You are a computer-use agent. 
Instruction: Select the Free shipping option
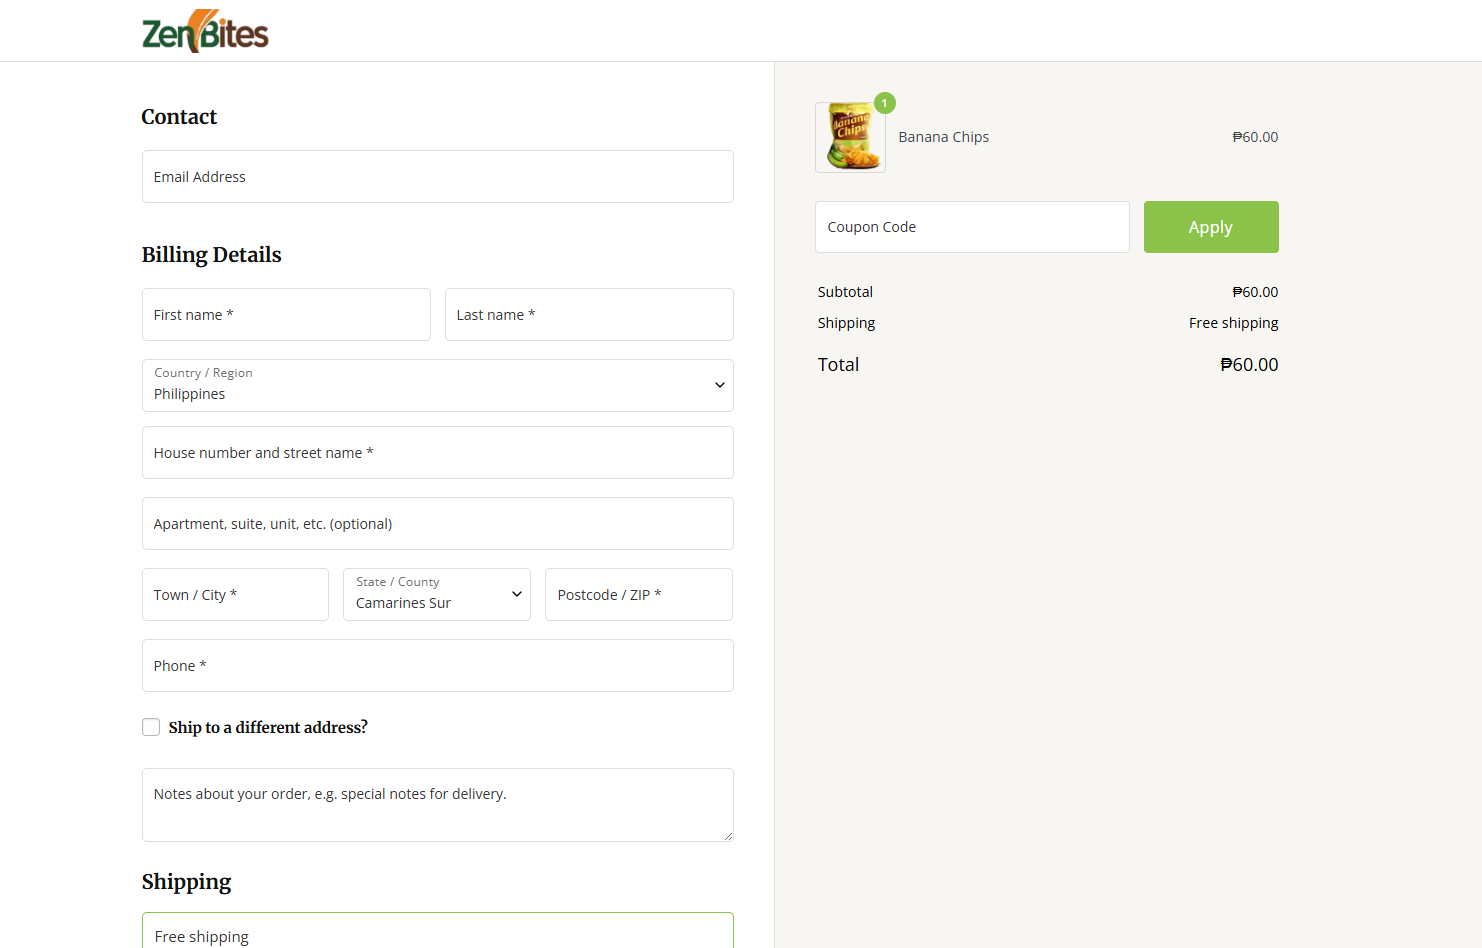click(437, 934)
